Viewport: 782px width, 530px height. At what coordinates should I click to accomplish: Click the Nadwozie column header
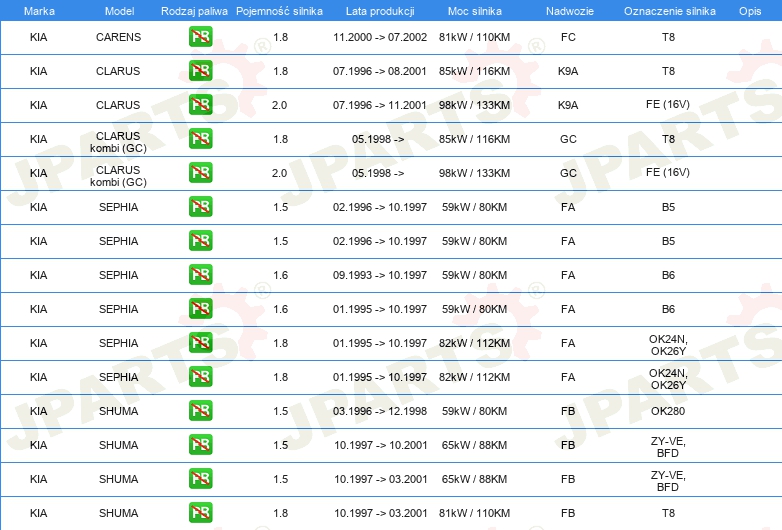point(570,11)
